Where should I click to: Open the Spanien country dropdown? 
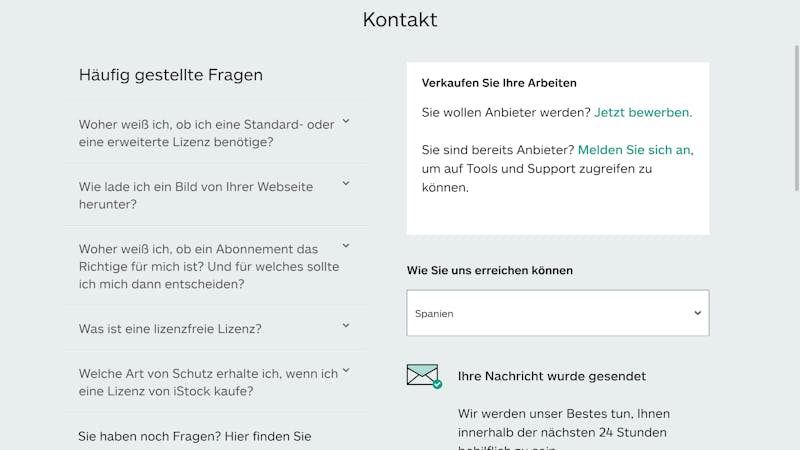click(558, 313)
